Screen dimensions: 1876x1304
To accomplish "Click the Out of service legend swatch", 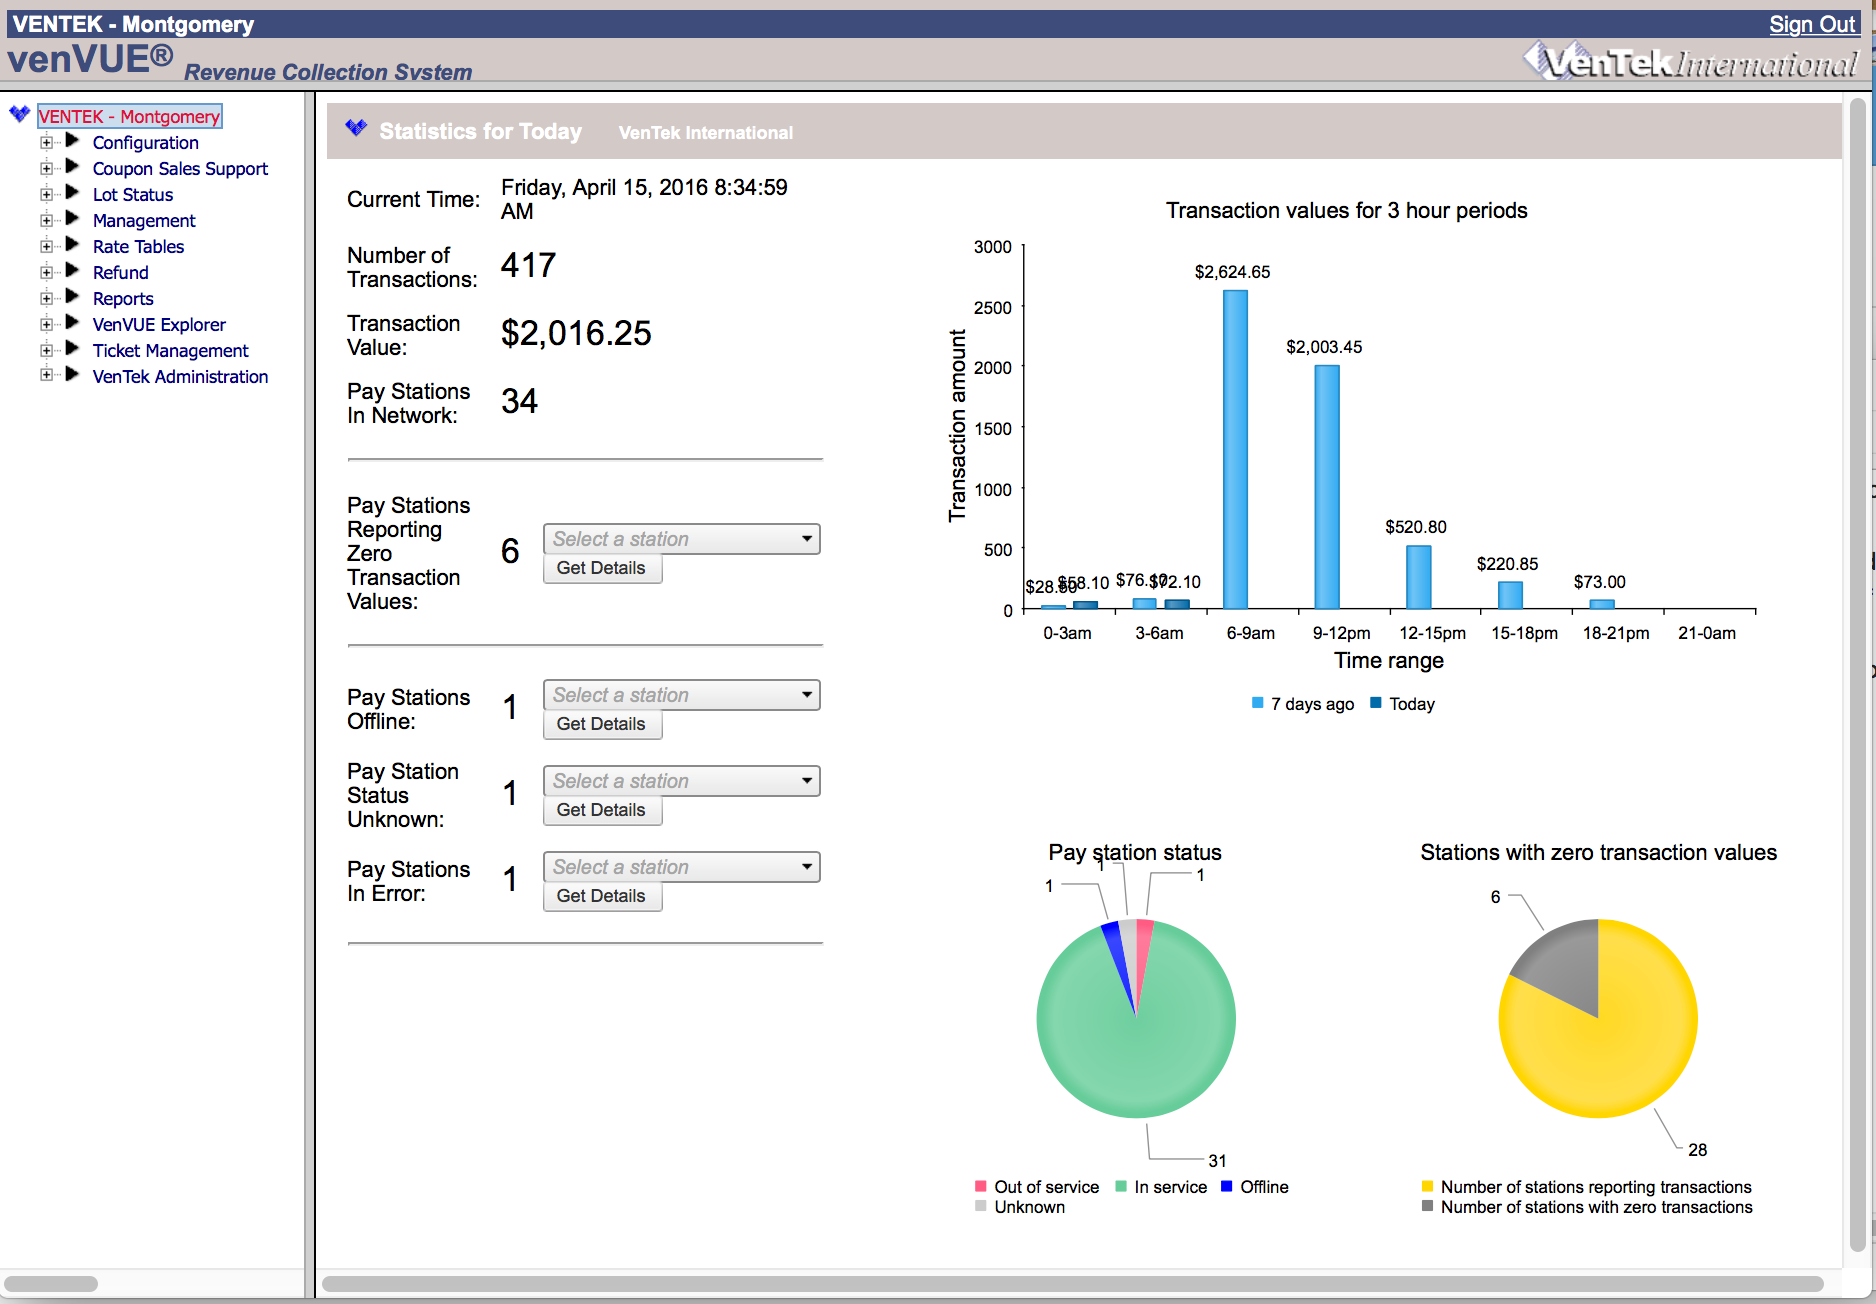I will pyautogui.click(x=981, y=1186).
